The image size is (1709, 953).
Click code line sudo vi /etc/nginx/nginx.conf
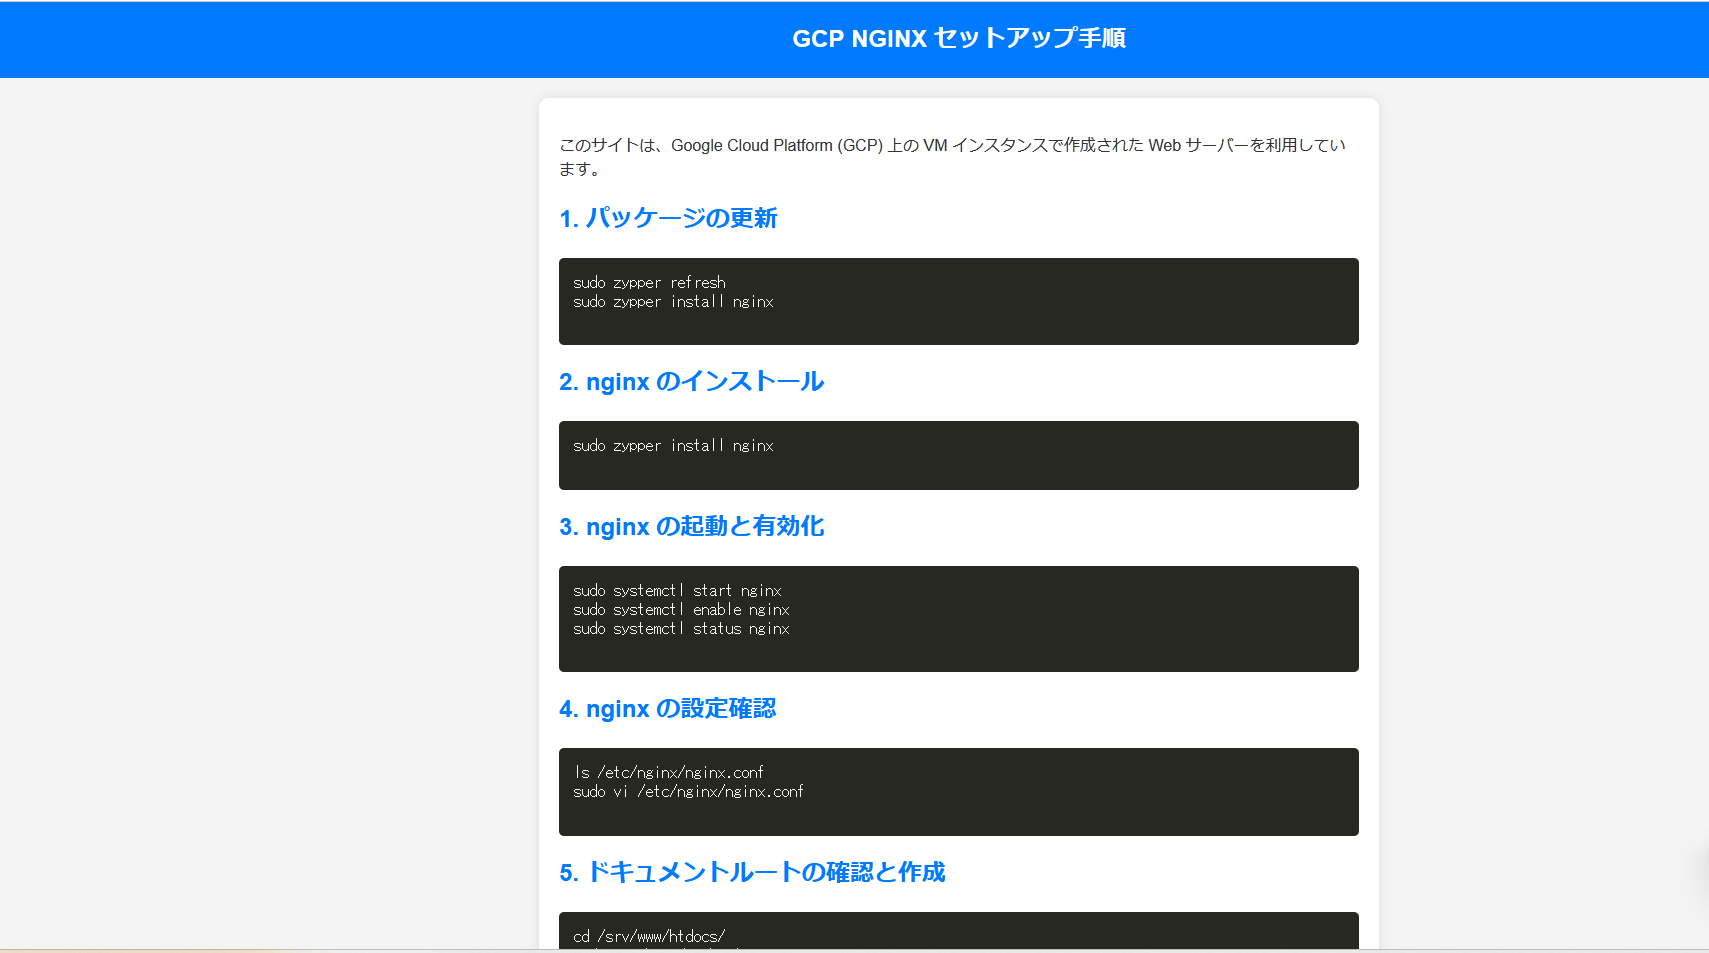click(x=688, y=792)
